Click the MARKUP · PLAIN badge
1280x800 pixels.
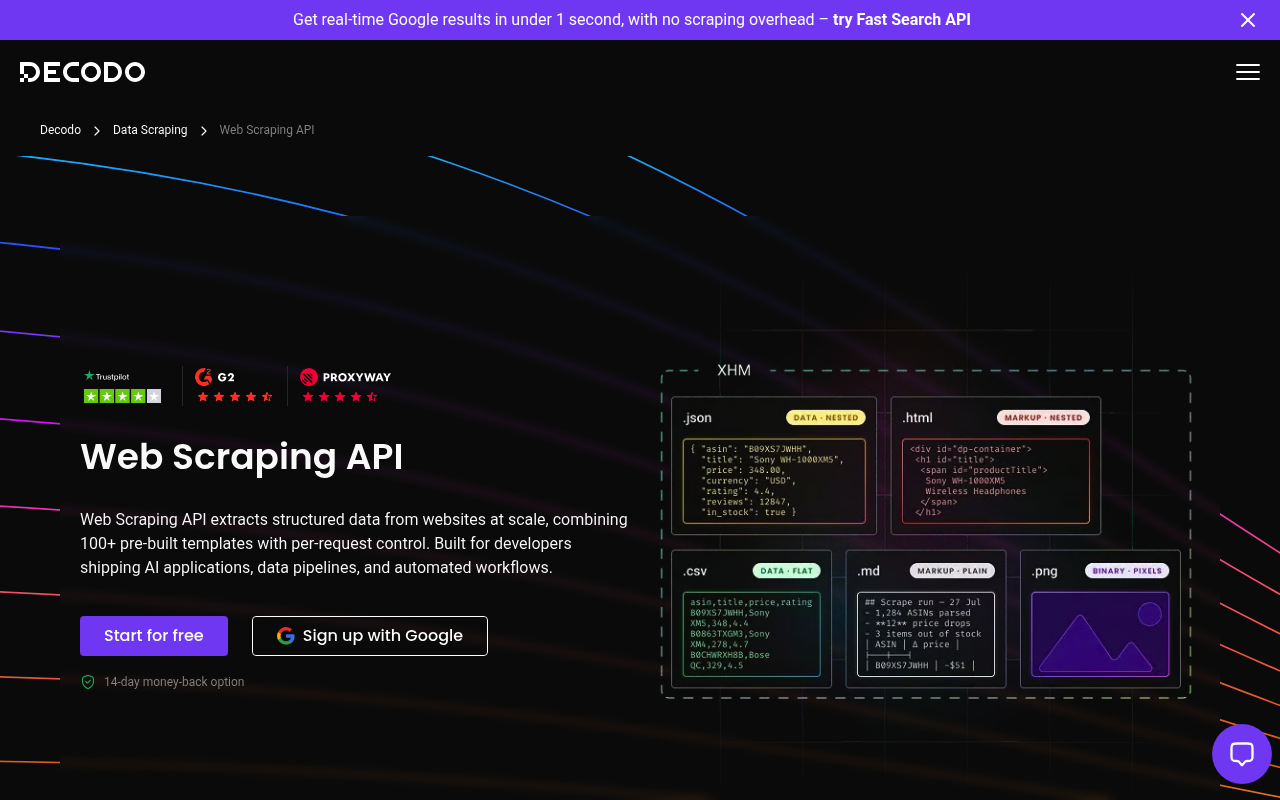point(952,571)
